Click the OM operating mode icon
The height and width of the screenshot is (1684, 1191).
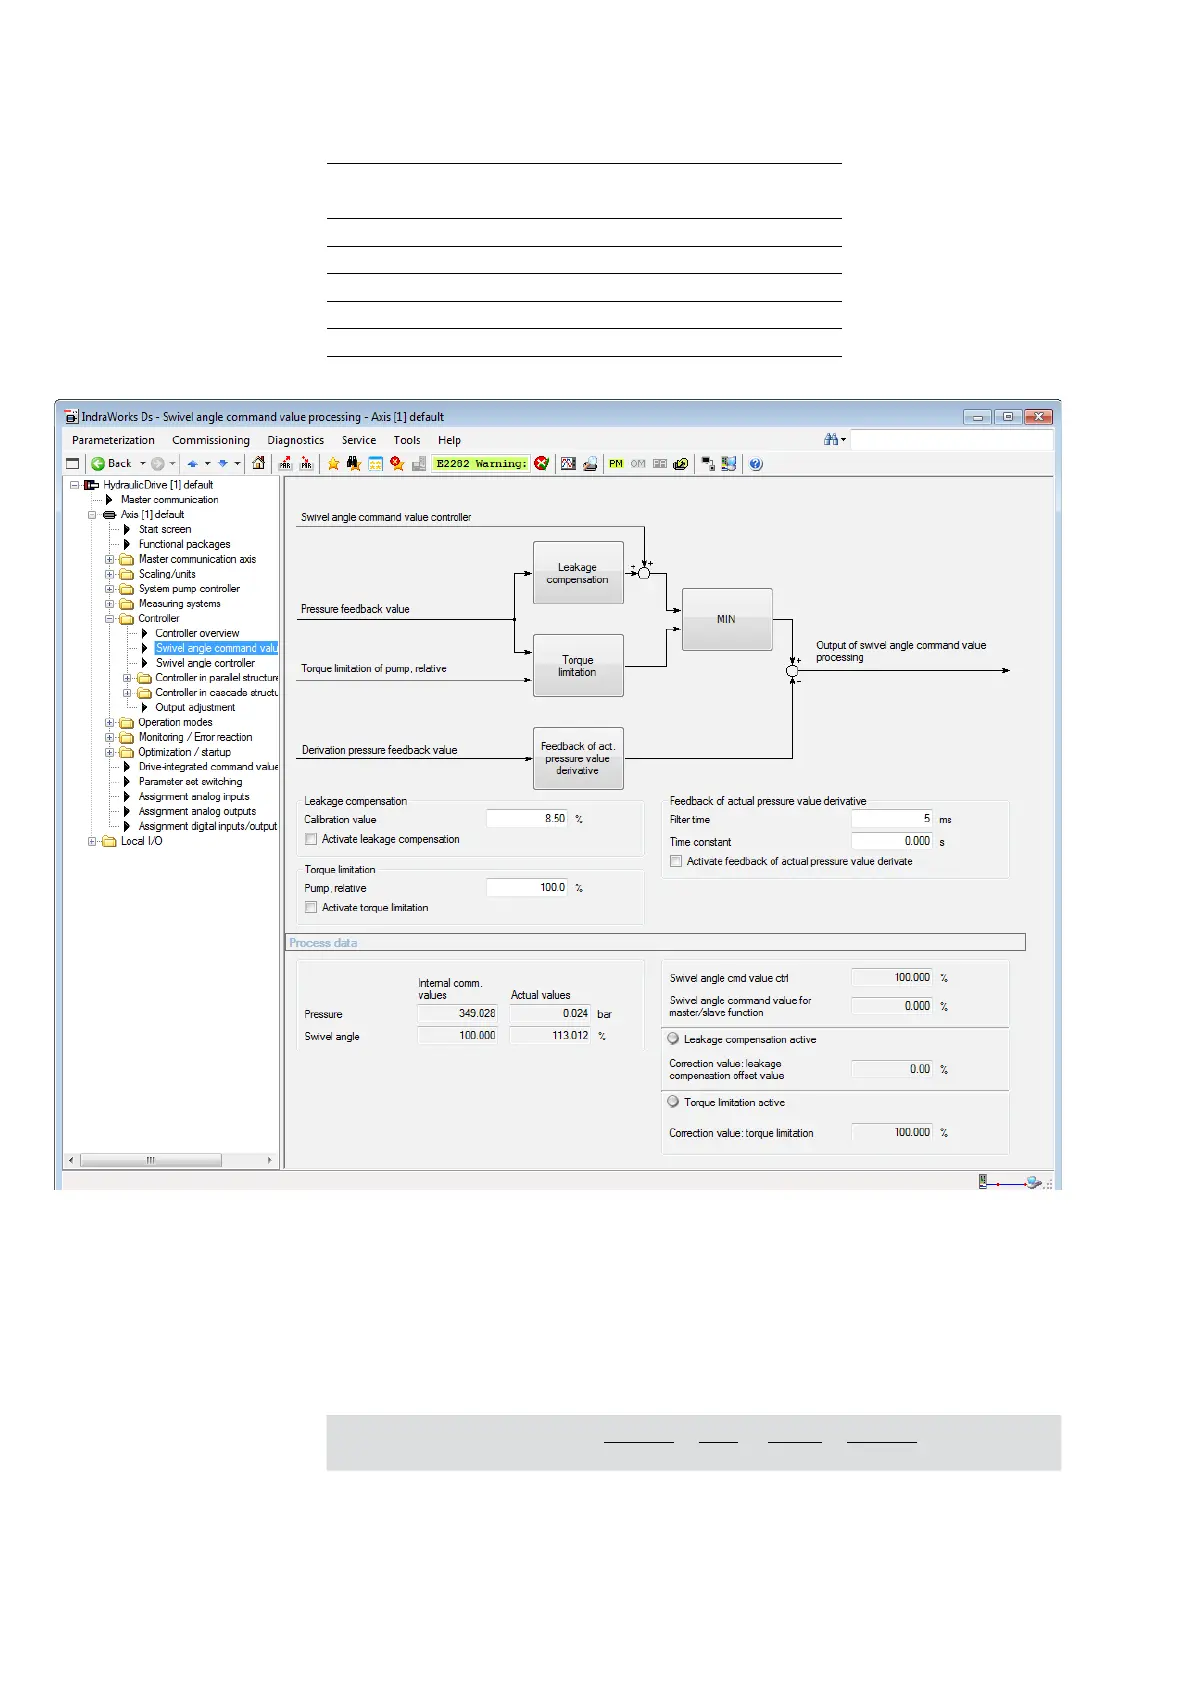[638, 463]
